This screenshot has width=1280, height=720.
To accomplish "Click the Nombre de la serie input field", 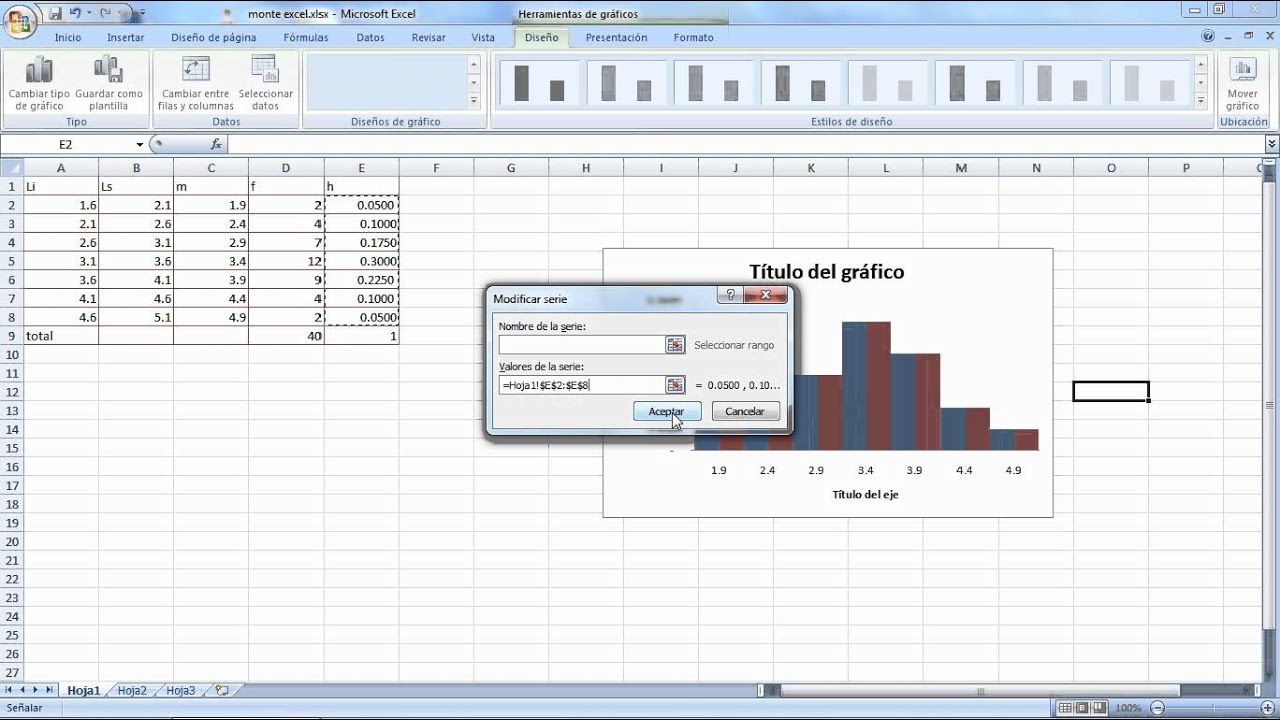I will click(582, 344).
